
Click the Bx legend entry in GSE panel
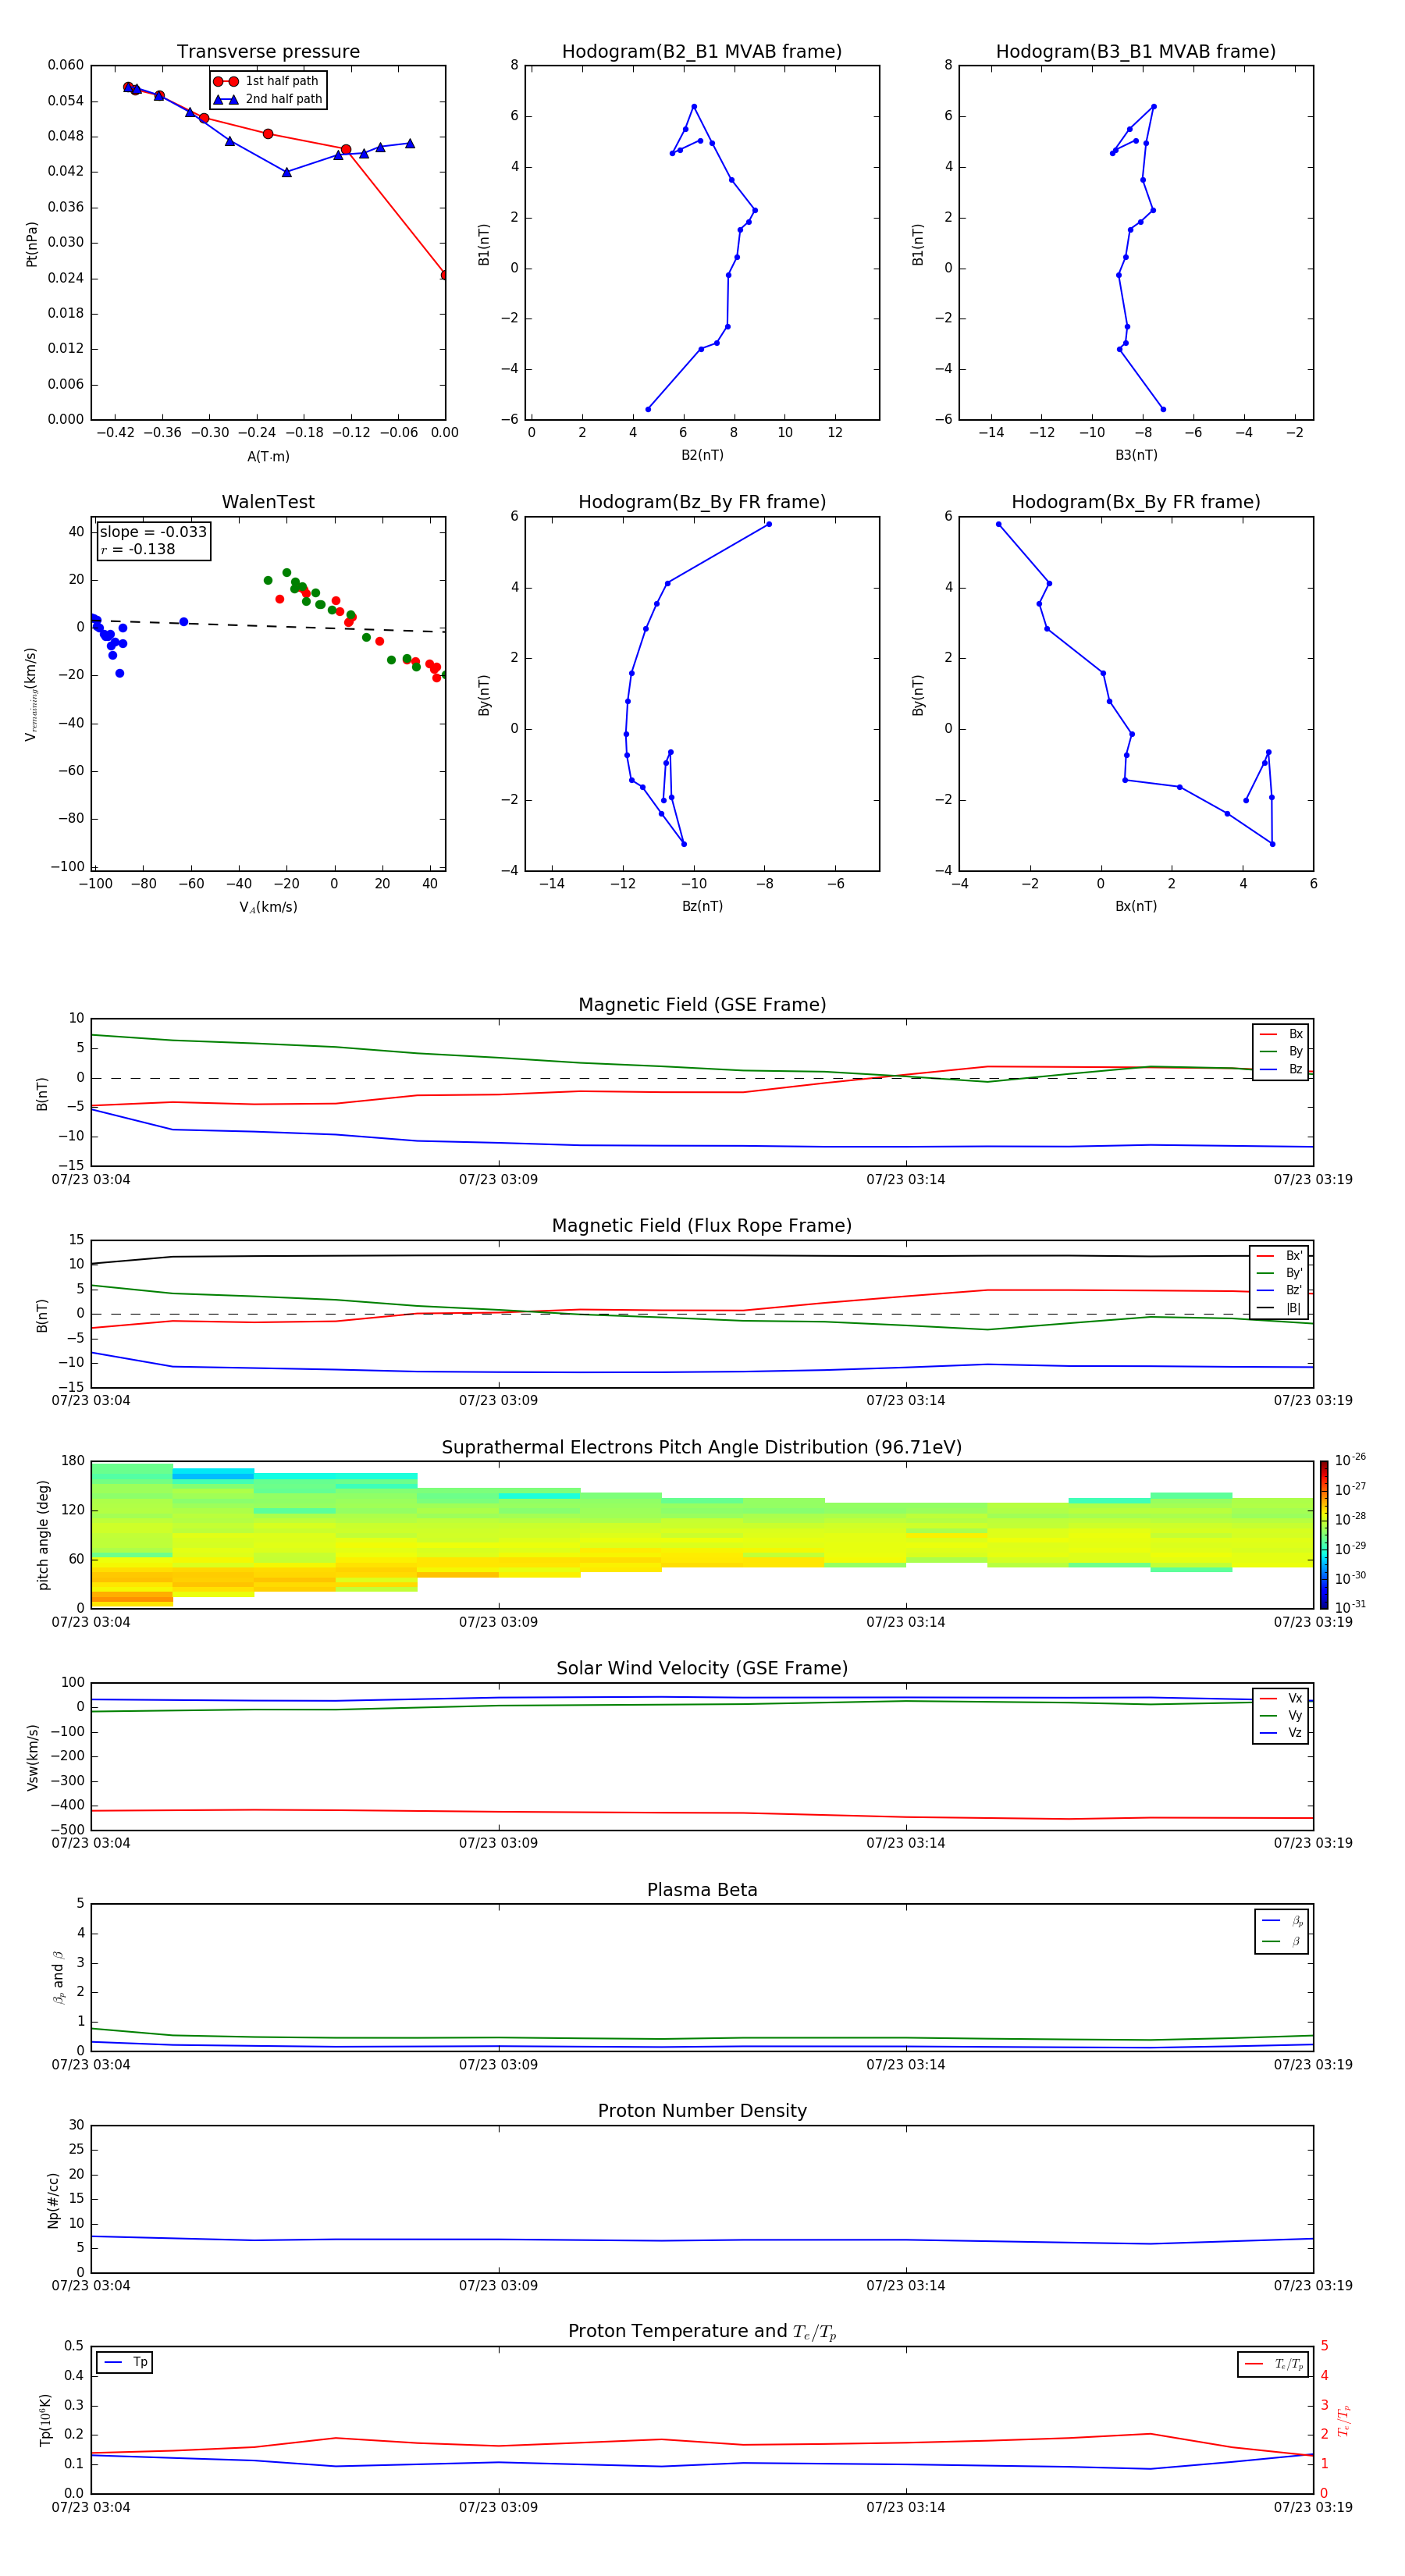pyautogui.click(x=1281, y=1034)
